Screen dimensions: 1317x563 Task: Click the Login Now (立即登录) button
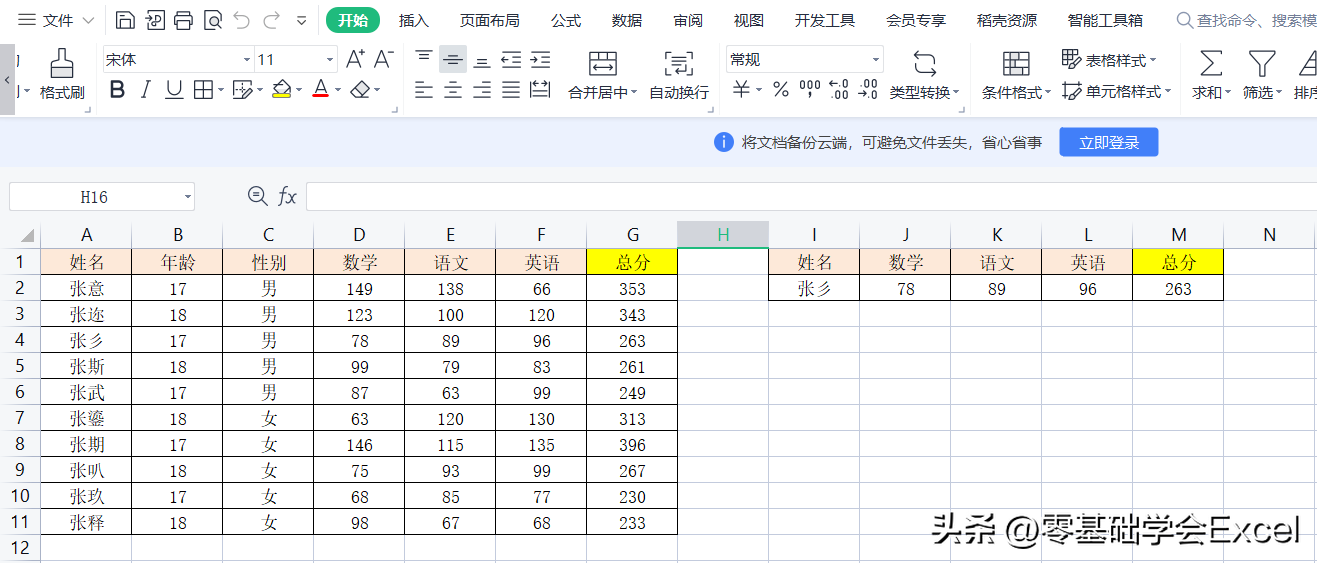pyautogui.click(x=1109, y=142)
